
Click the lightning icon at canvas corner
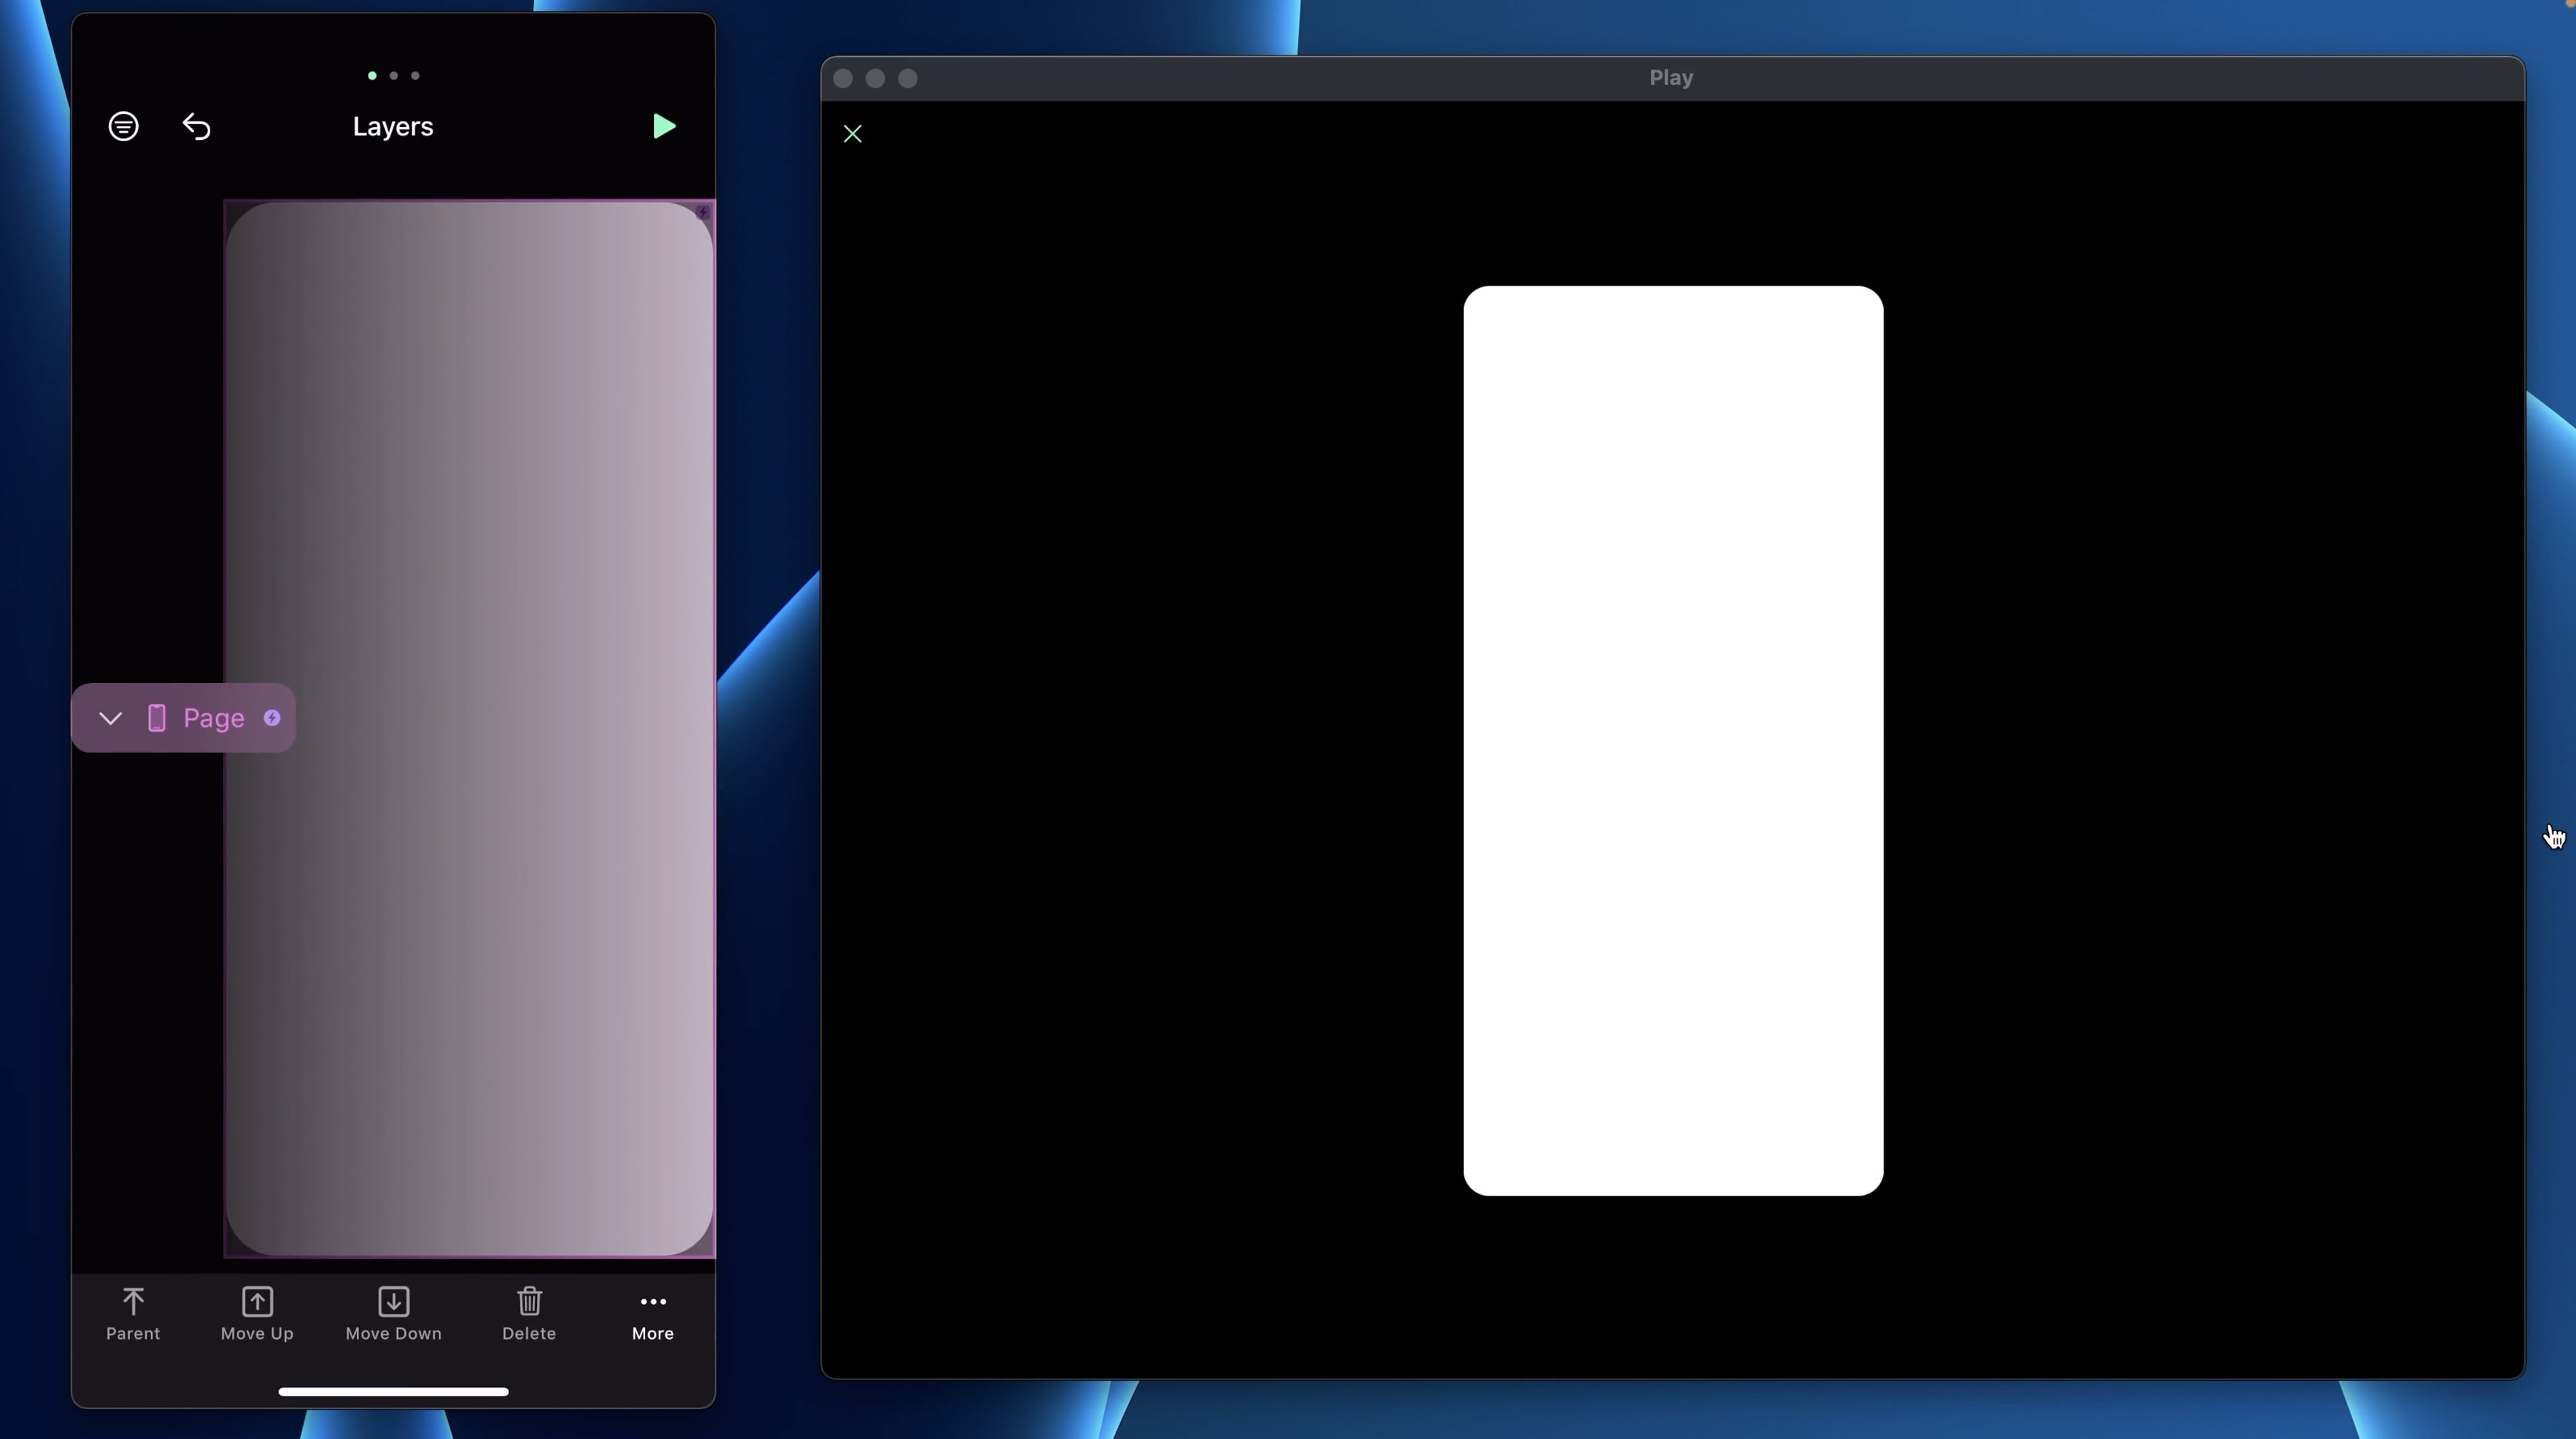tap(703, 212)
